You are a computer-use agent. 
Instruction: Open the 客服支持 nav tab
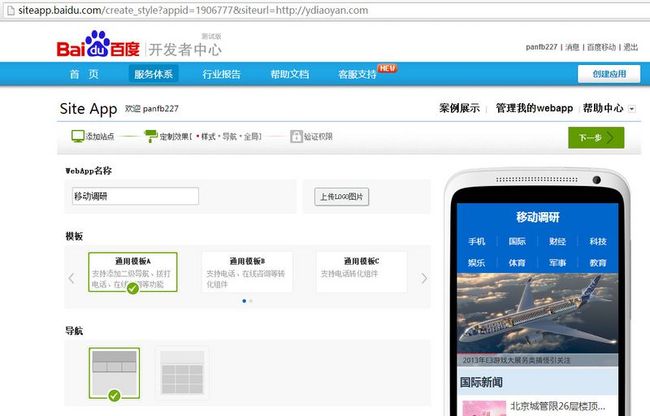click(x=357, y=74)
